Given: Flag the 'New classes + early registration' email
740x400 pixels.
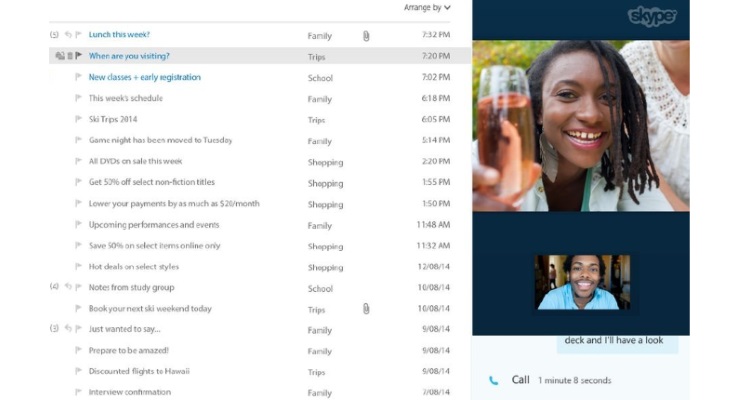Looking at the screenshot, I should tap(79, 78).
